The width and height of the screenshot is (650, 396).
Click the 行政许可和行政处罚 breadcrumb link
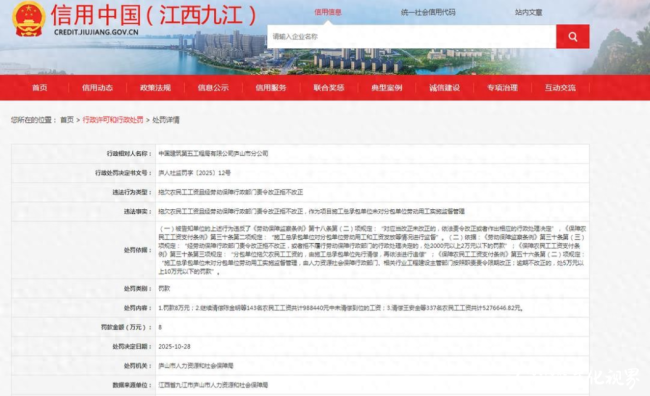[x=113, y=120]
